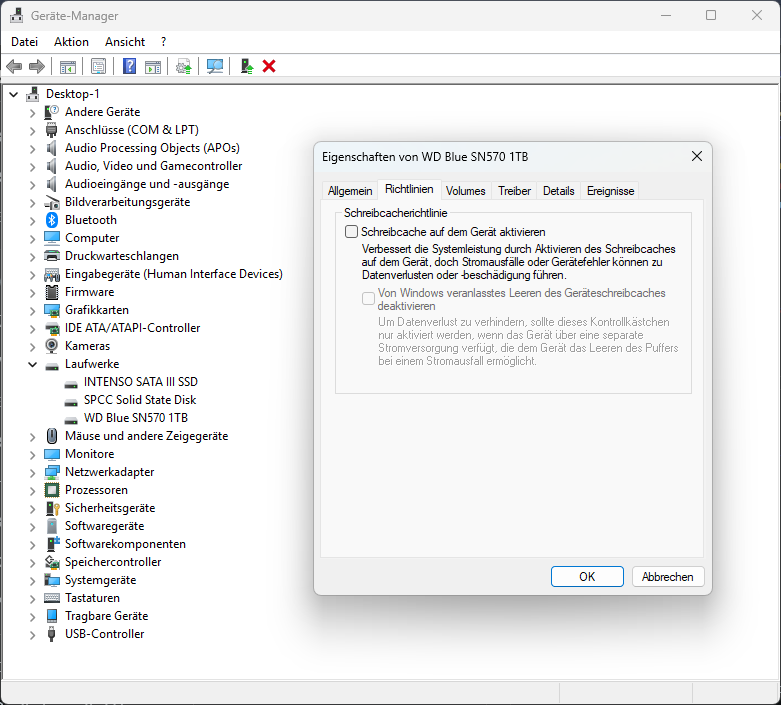Screen dimensions: 781x705
Task: Enable Schreibcache auf dem Gerät aktivieren
Action: pos(351,232)
